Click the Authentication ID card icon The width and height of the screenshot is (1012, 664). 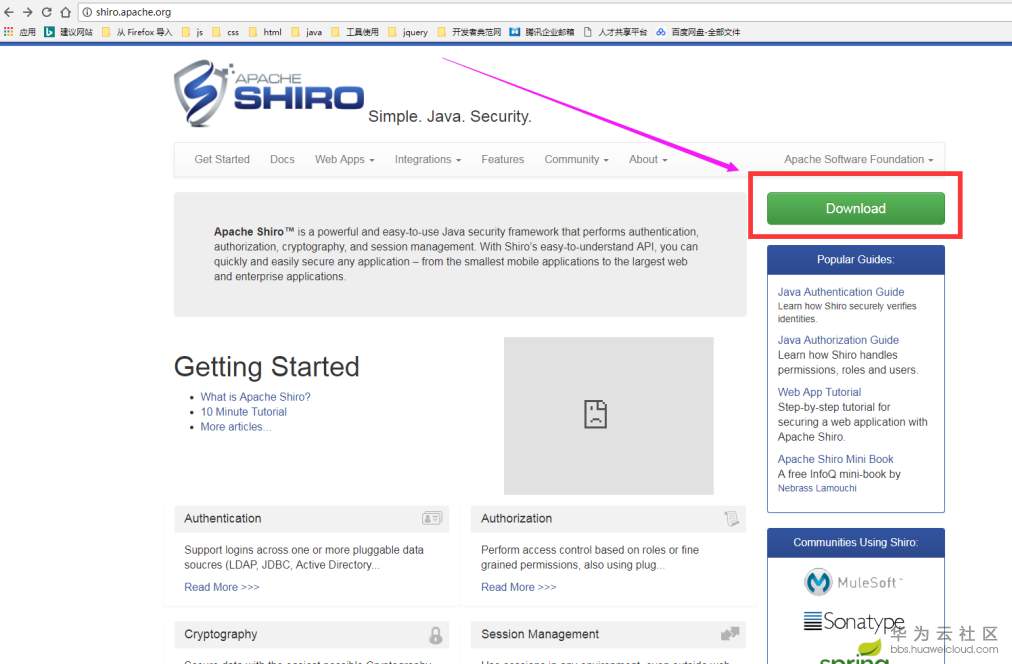tap(432, 518)
